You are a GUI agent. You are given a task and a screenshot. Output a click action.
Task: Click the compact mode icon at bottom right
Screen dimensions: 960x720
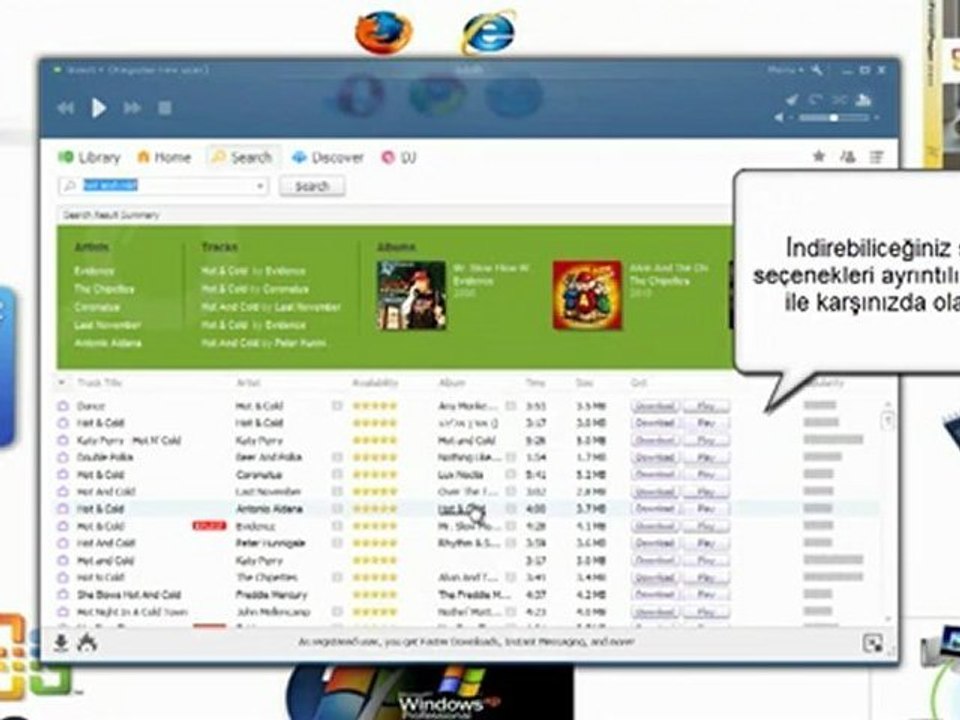coord(872,643)
